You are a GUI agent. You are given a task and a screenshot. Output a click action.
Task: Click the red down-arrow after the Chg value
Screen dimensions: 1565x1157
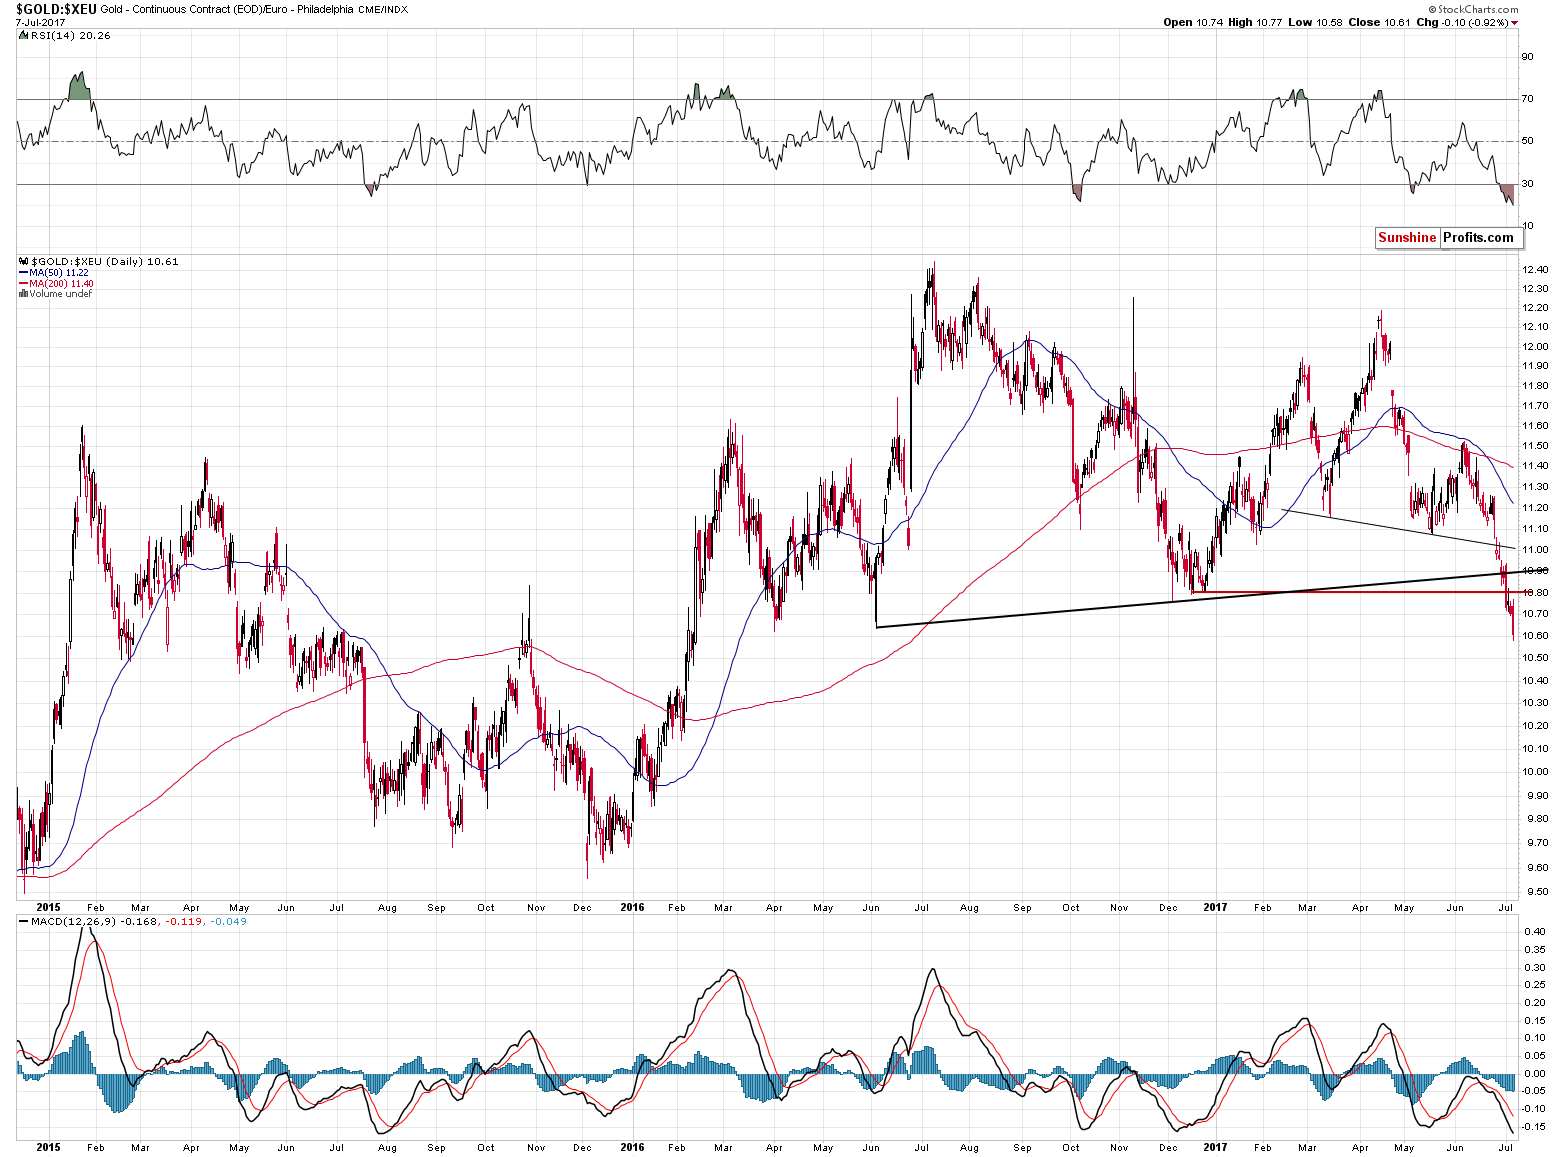pos(1515,22)
